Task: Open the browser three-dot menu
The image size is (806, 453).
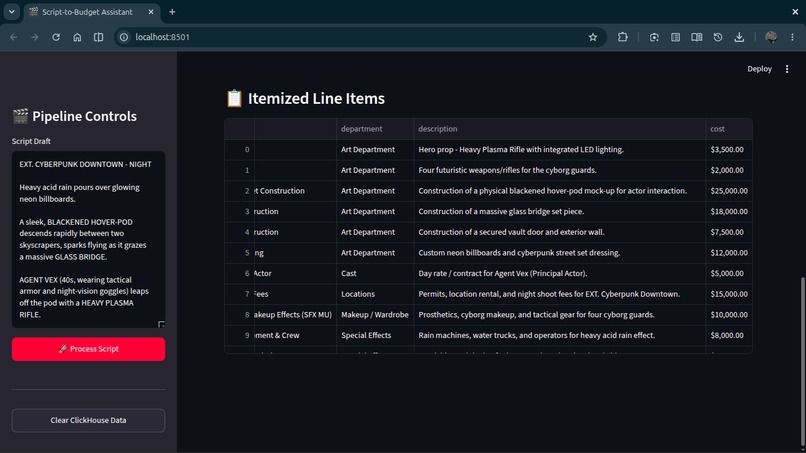Action: (792, 37)
